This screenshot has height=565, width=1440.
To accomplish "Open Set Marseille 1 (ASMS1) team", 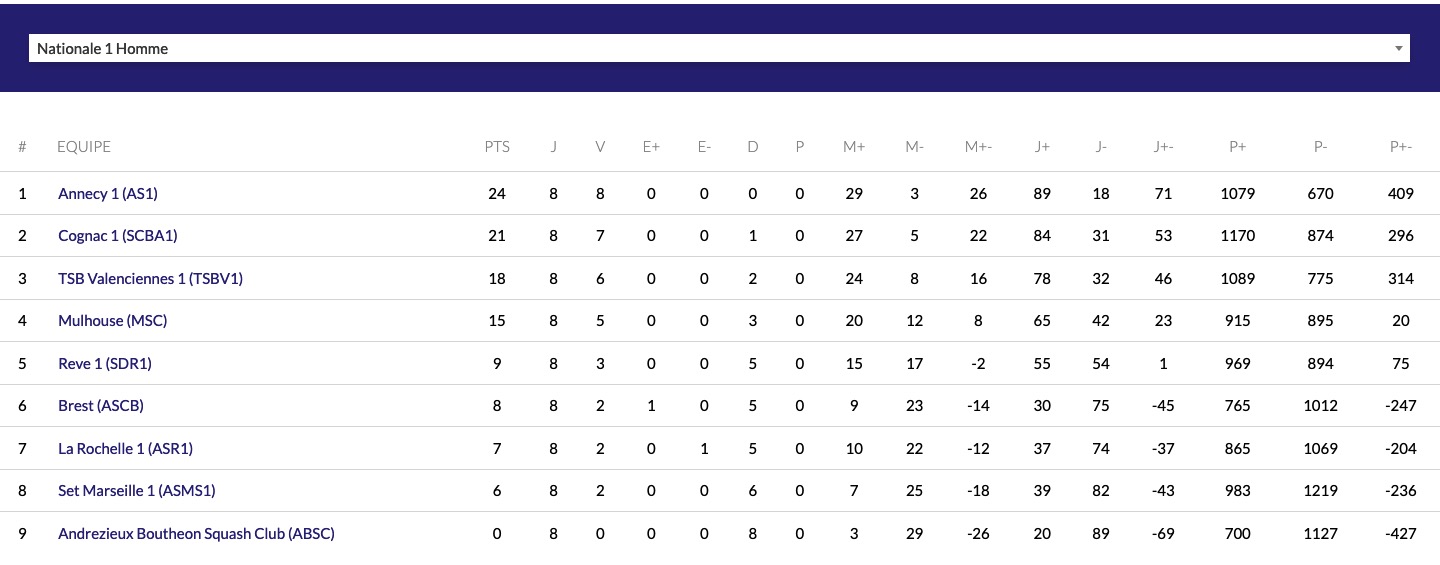I will coord(137,491).
